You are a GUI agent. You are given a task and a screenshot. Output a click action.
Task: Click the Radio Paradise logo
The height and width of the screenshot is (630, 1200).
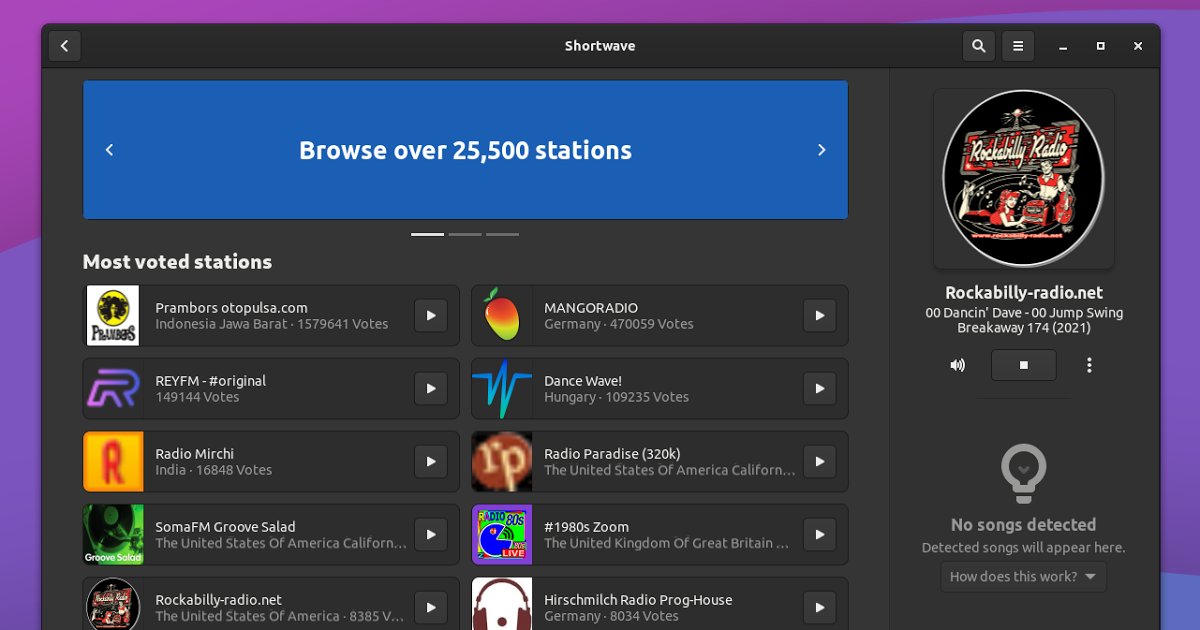[x=501, y=461]
